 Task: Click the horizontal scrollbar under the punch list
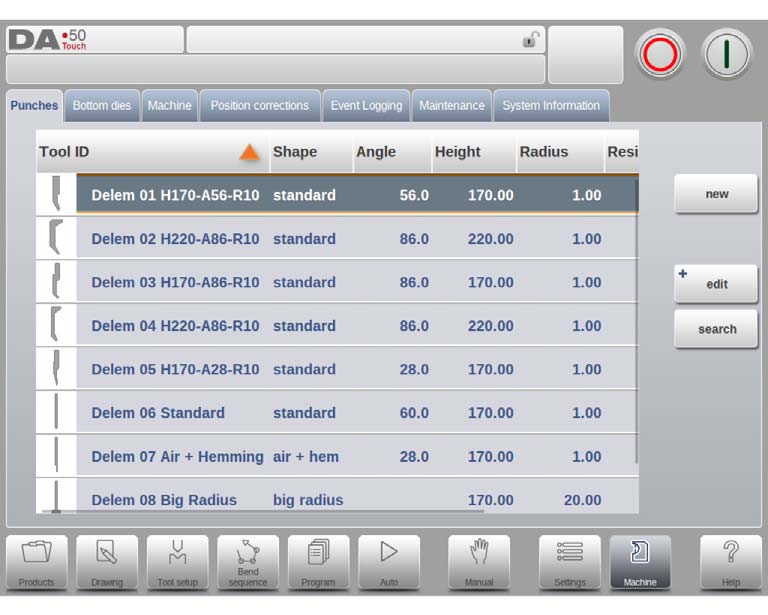[263, 511]
